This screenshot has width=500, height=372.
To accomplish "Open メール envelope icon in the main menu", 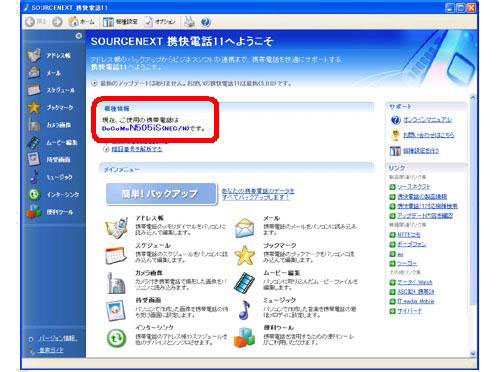I will pyautogui.click(x=245, y=228).
